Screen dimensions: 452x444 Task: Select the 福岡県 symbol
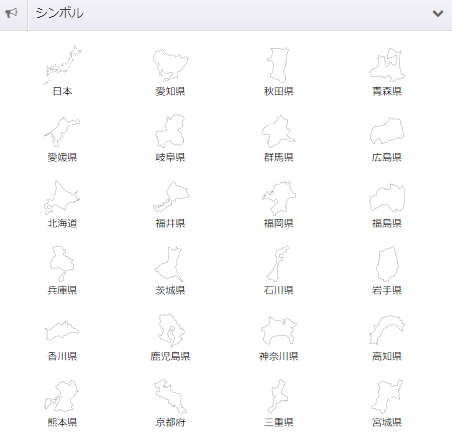[279, 203]
